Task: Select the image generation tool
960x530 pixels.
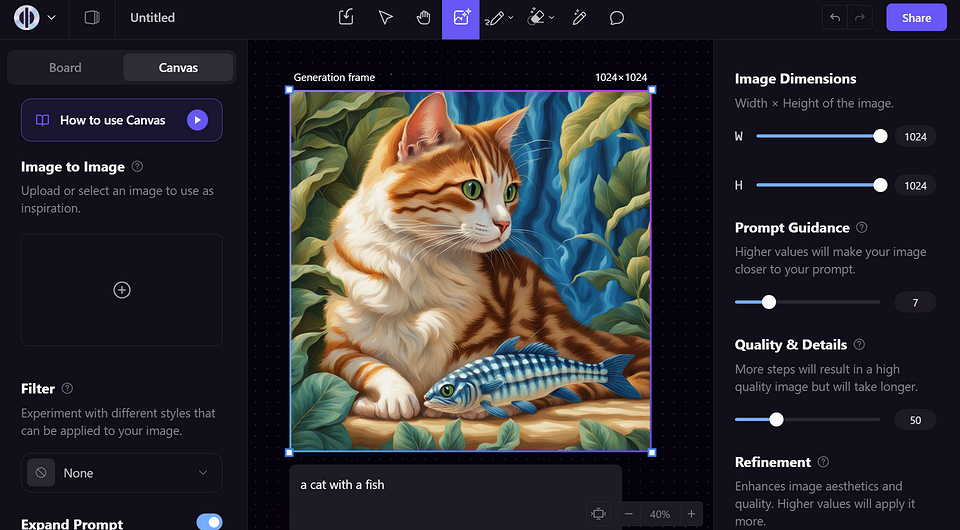Action: point(461,18)
